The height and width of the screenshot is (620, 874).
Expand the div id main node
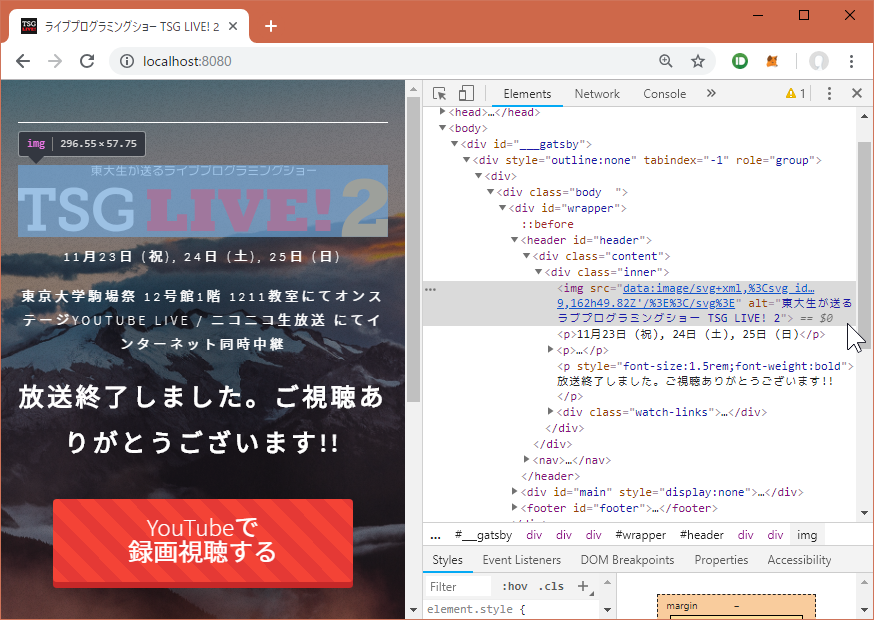pyautogui.click(x=514, y=492)
